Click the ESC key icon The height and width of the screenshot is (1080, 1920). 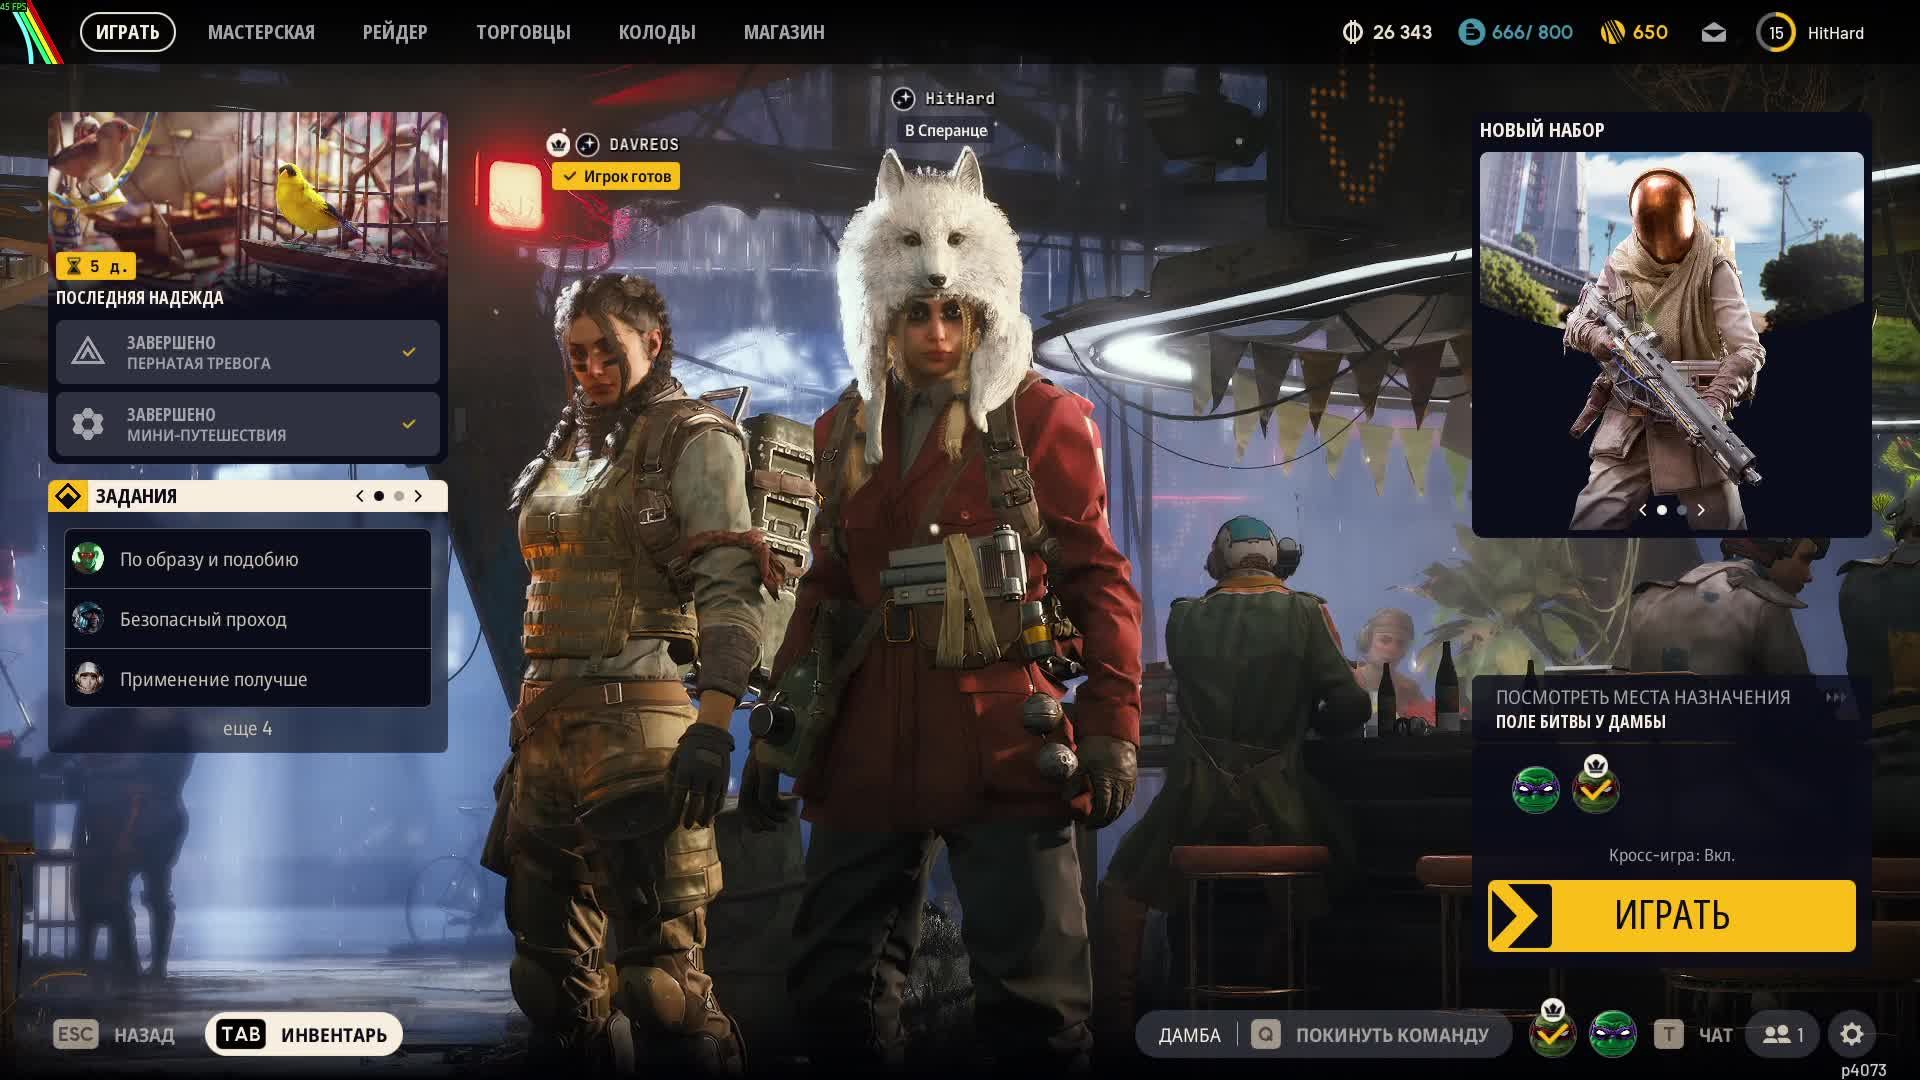[x=76, y=1035]
